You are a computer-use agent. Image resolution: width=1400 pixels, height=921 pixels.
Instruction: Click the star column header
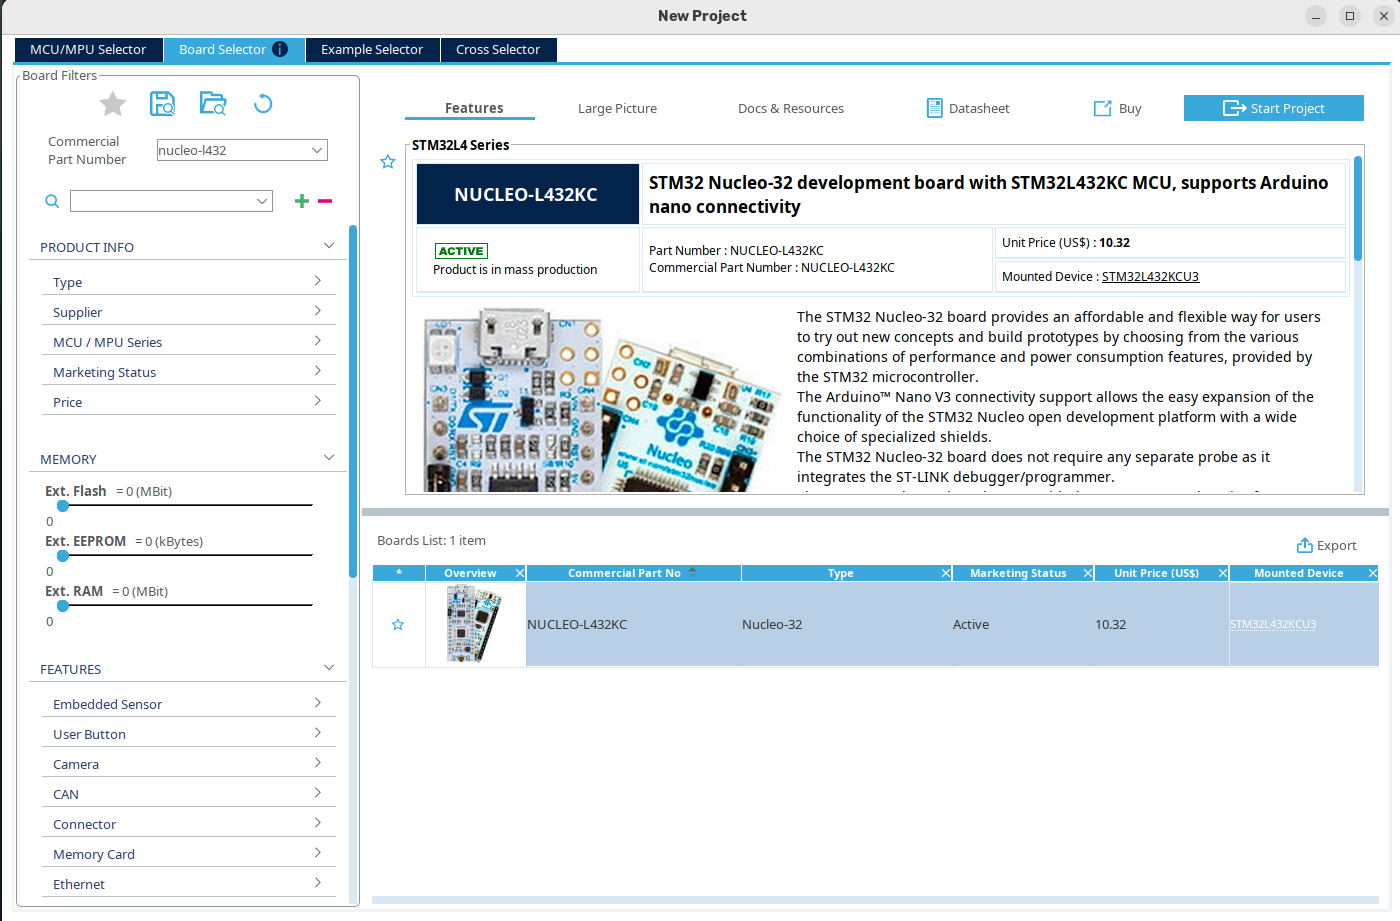399,573
